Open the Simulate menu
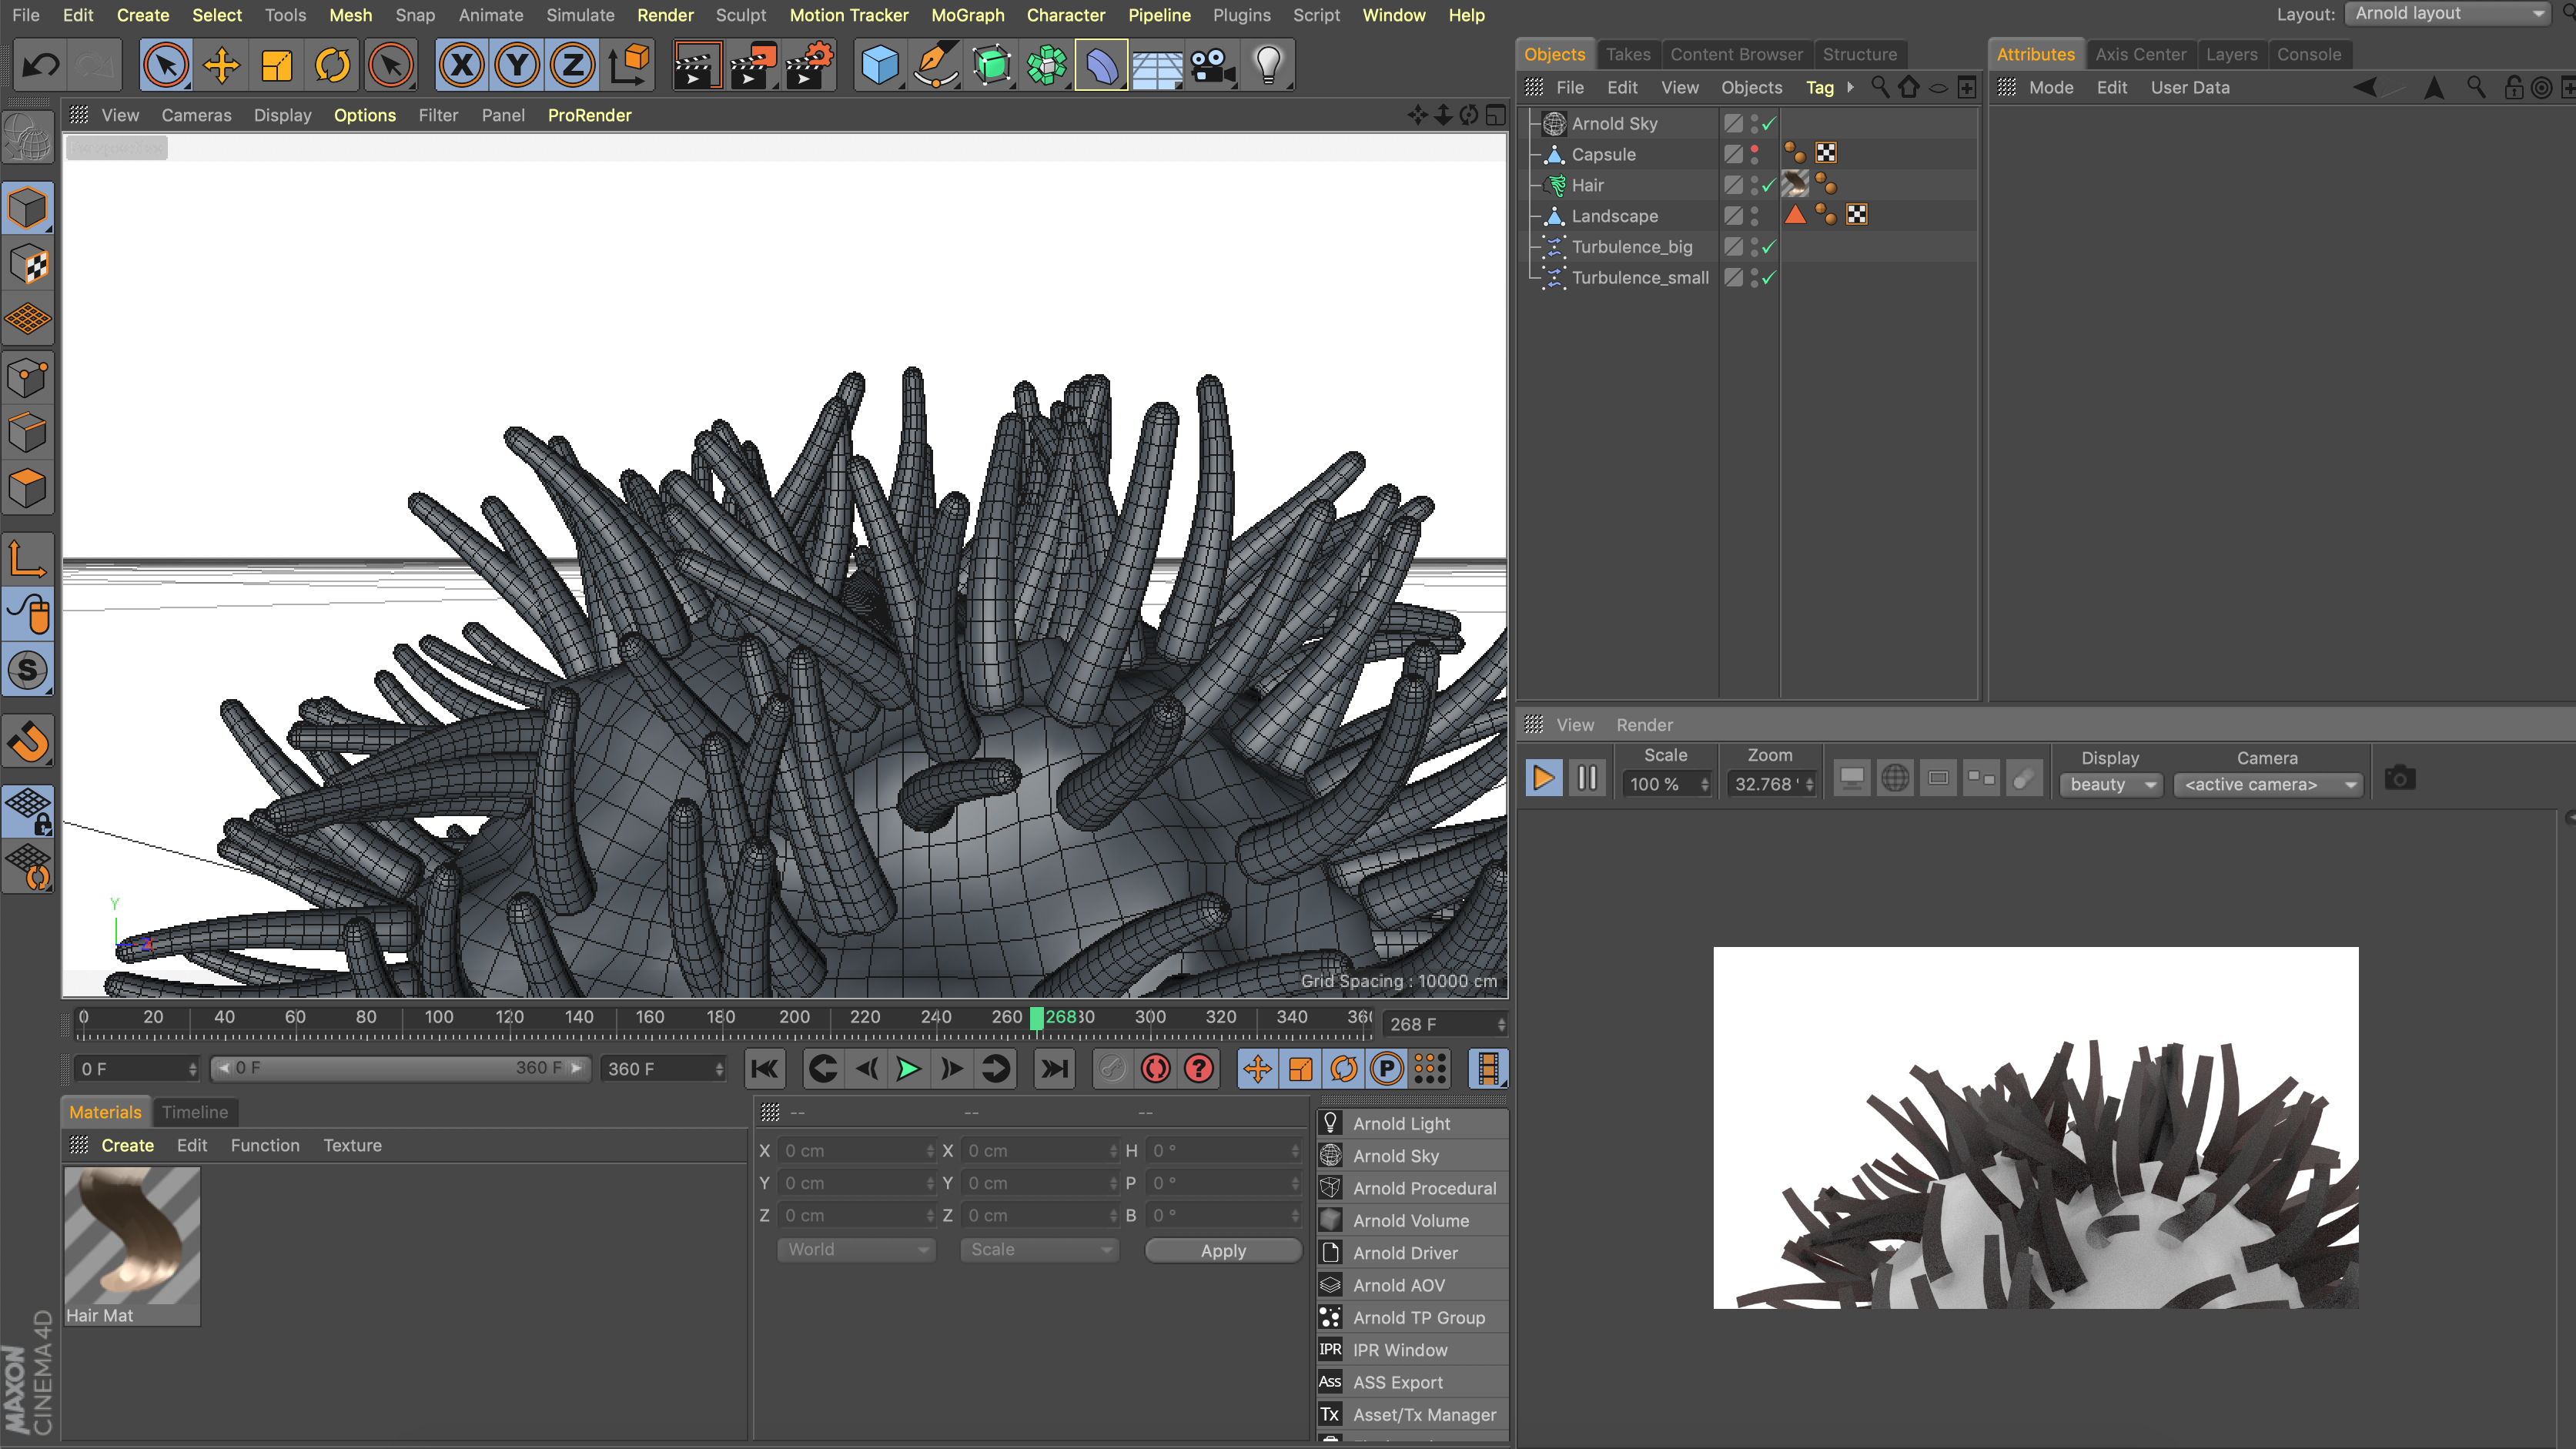 [x=580, y=15]
